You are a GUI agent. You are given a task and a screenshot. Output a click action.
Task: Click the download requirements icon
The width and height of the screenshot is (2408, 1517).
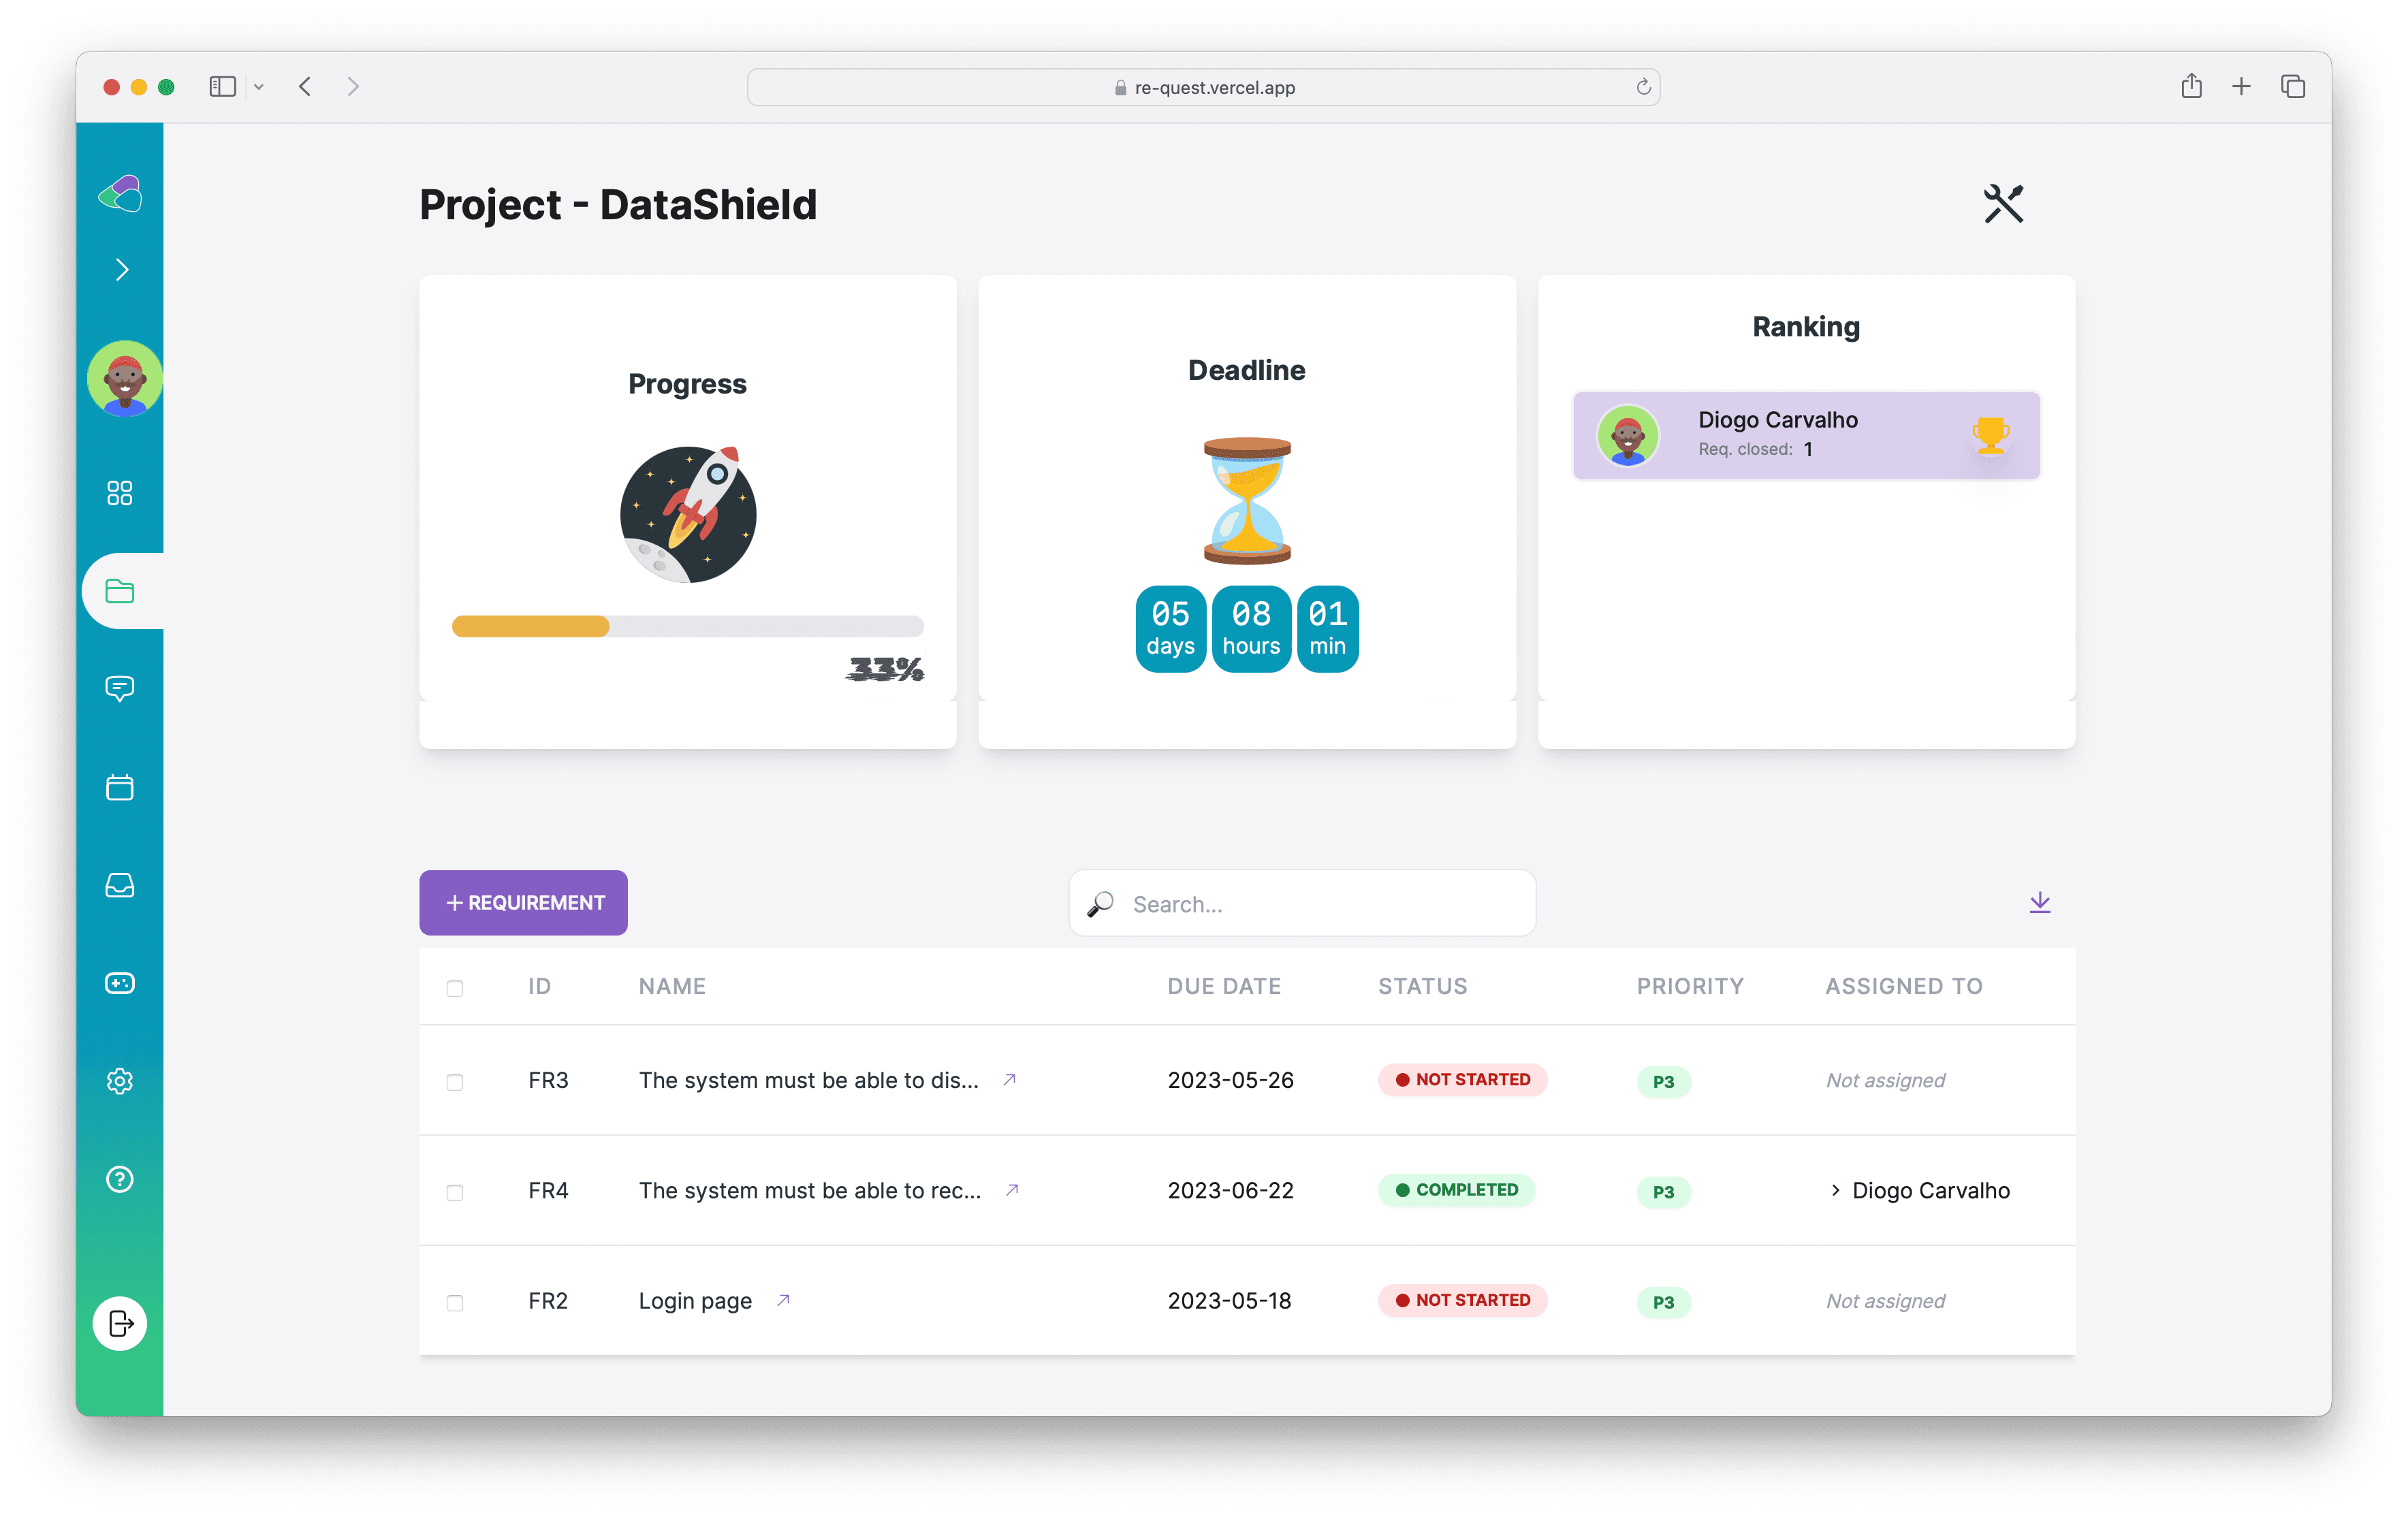pos(2040,903)
